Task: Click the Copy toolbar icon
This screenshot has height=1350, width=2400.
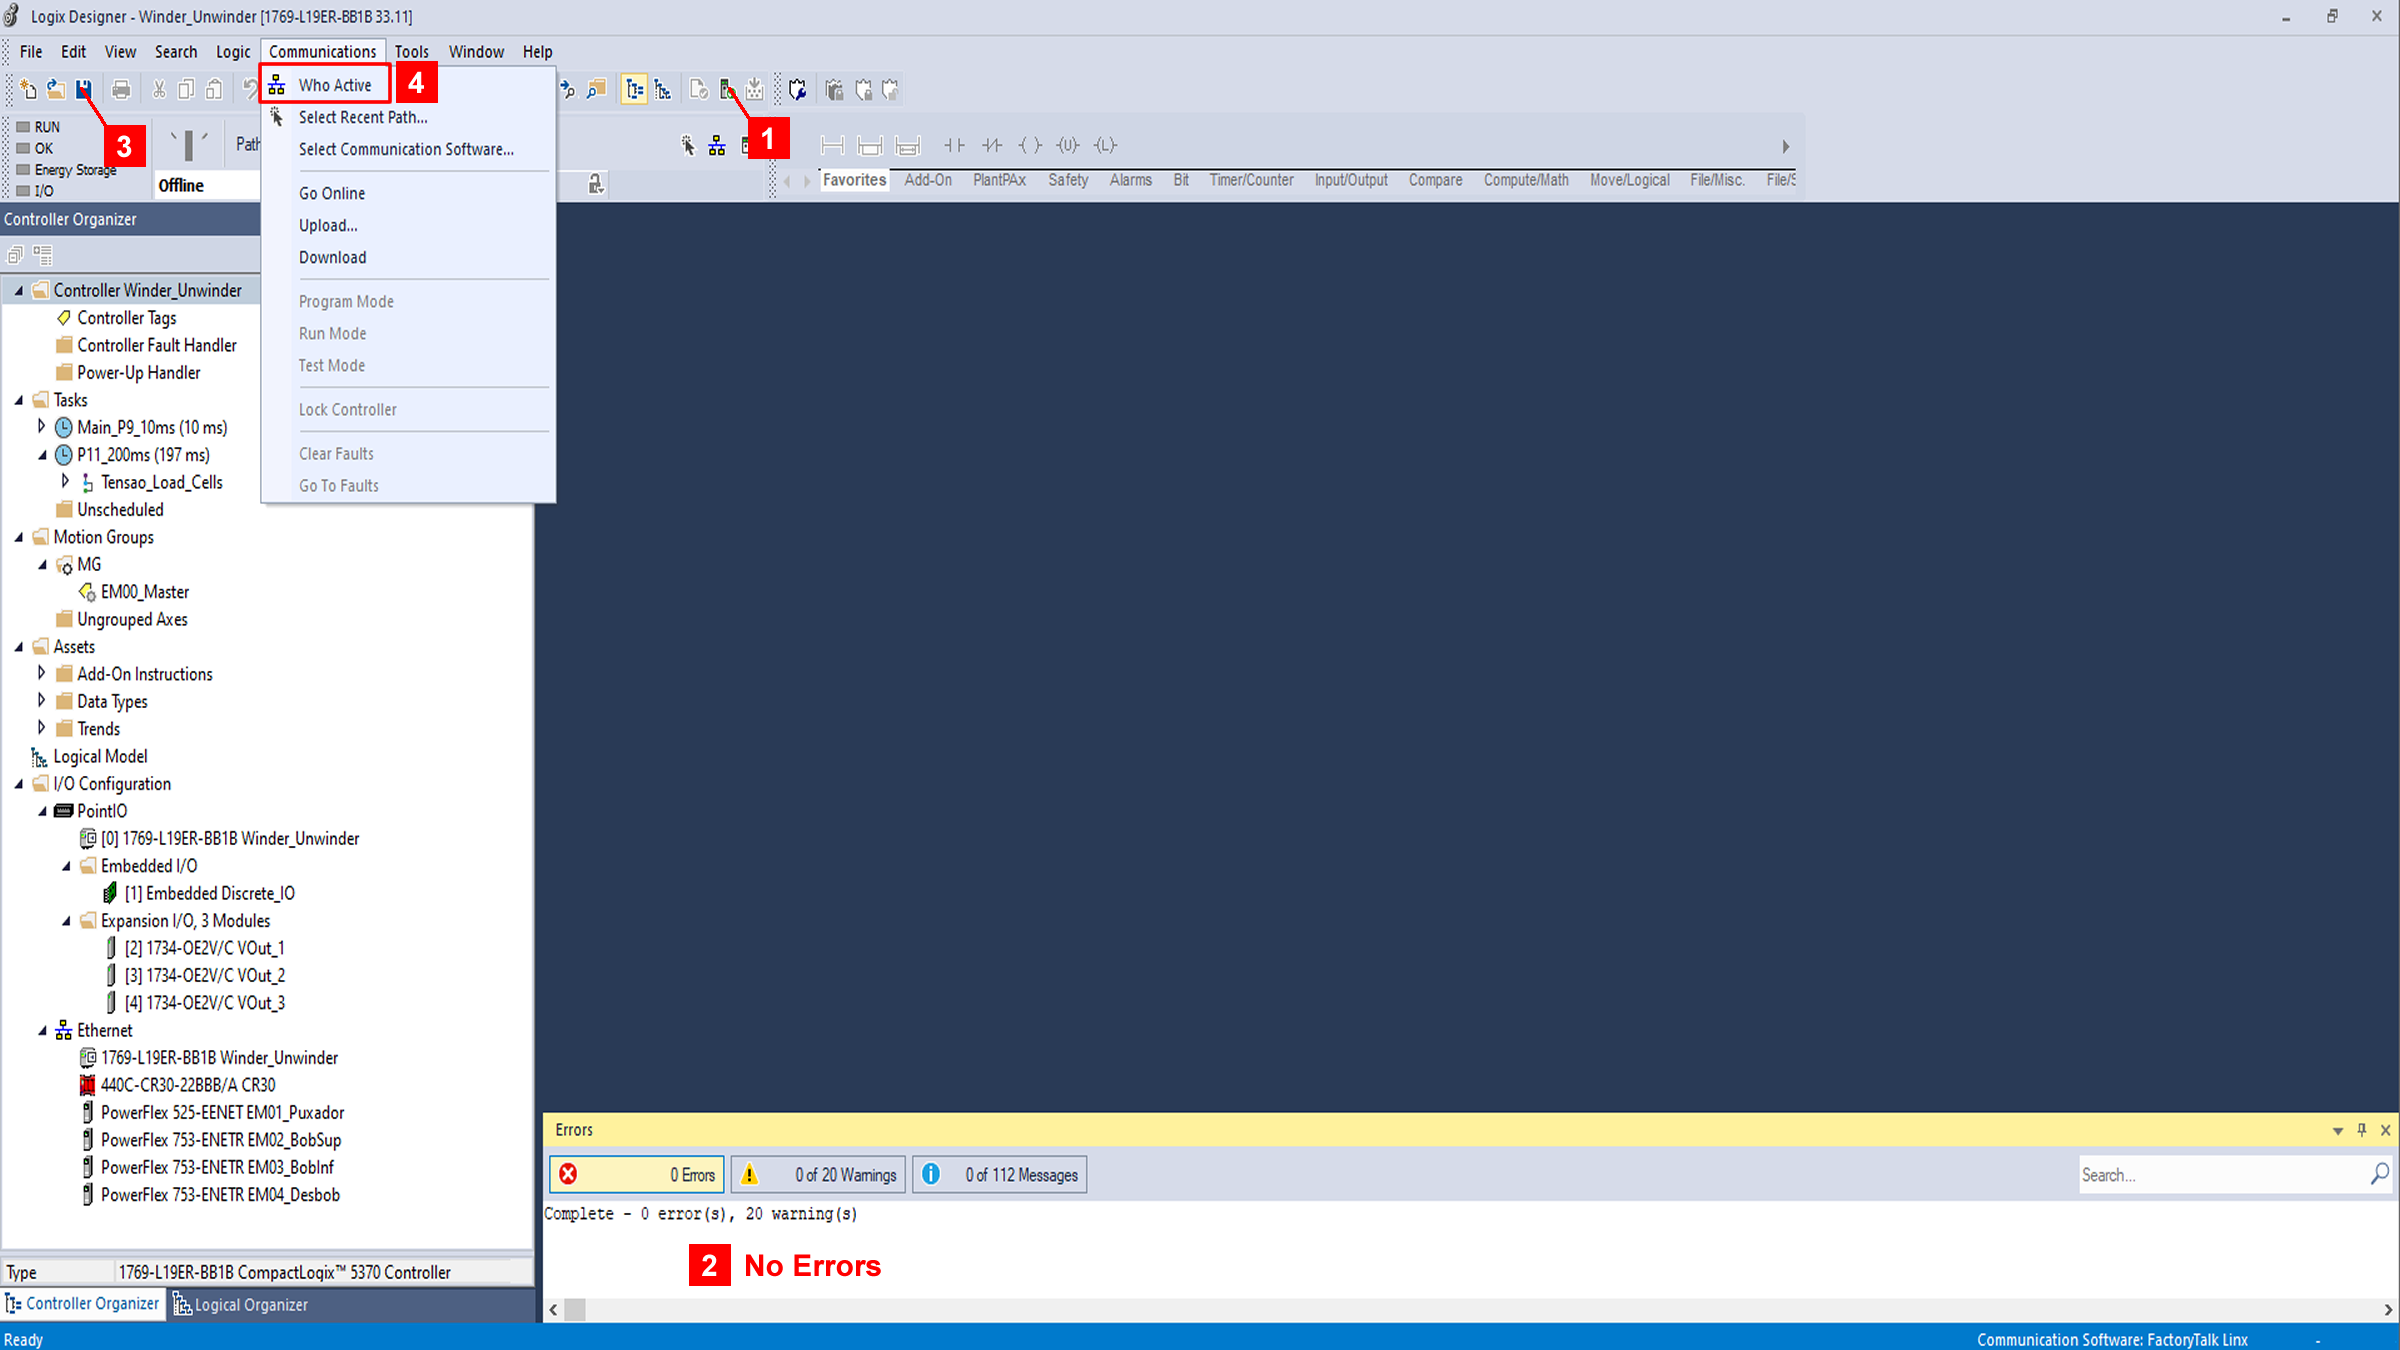Action: 186,90
